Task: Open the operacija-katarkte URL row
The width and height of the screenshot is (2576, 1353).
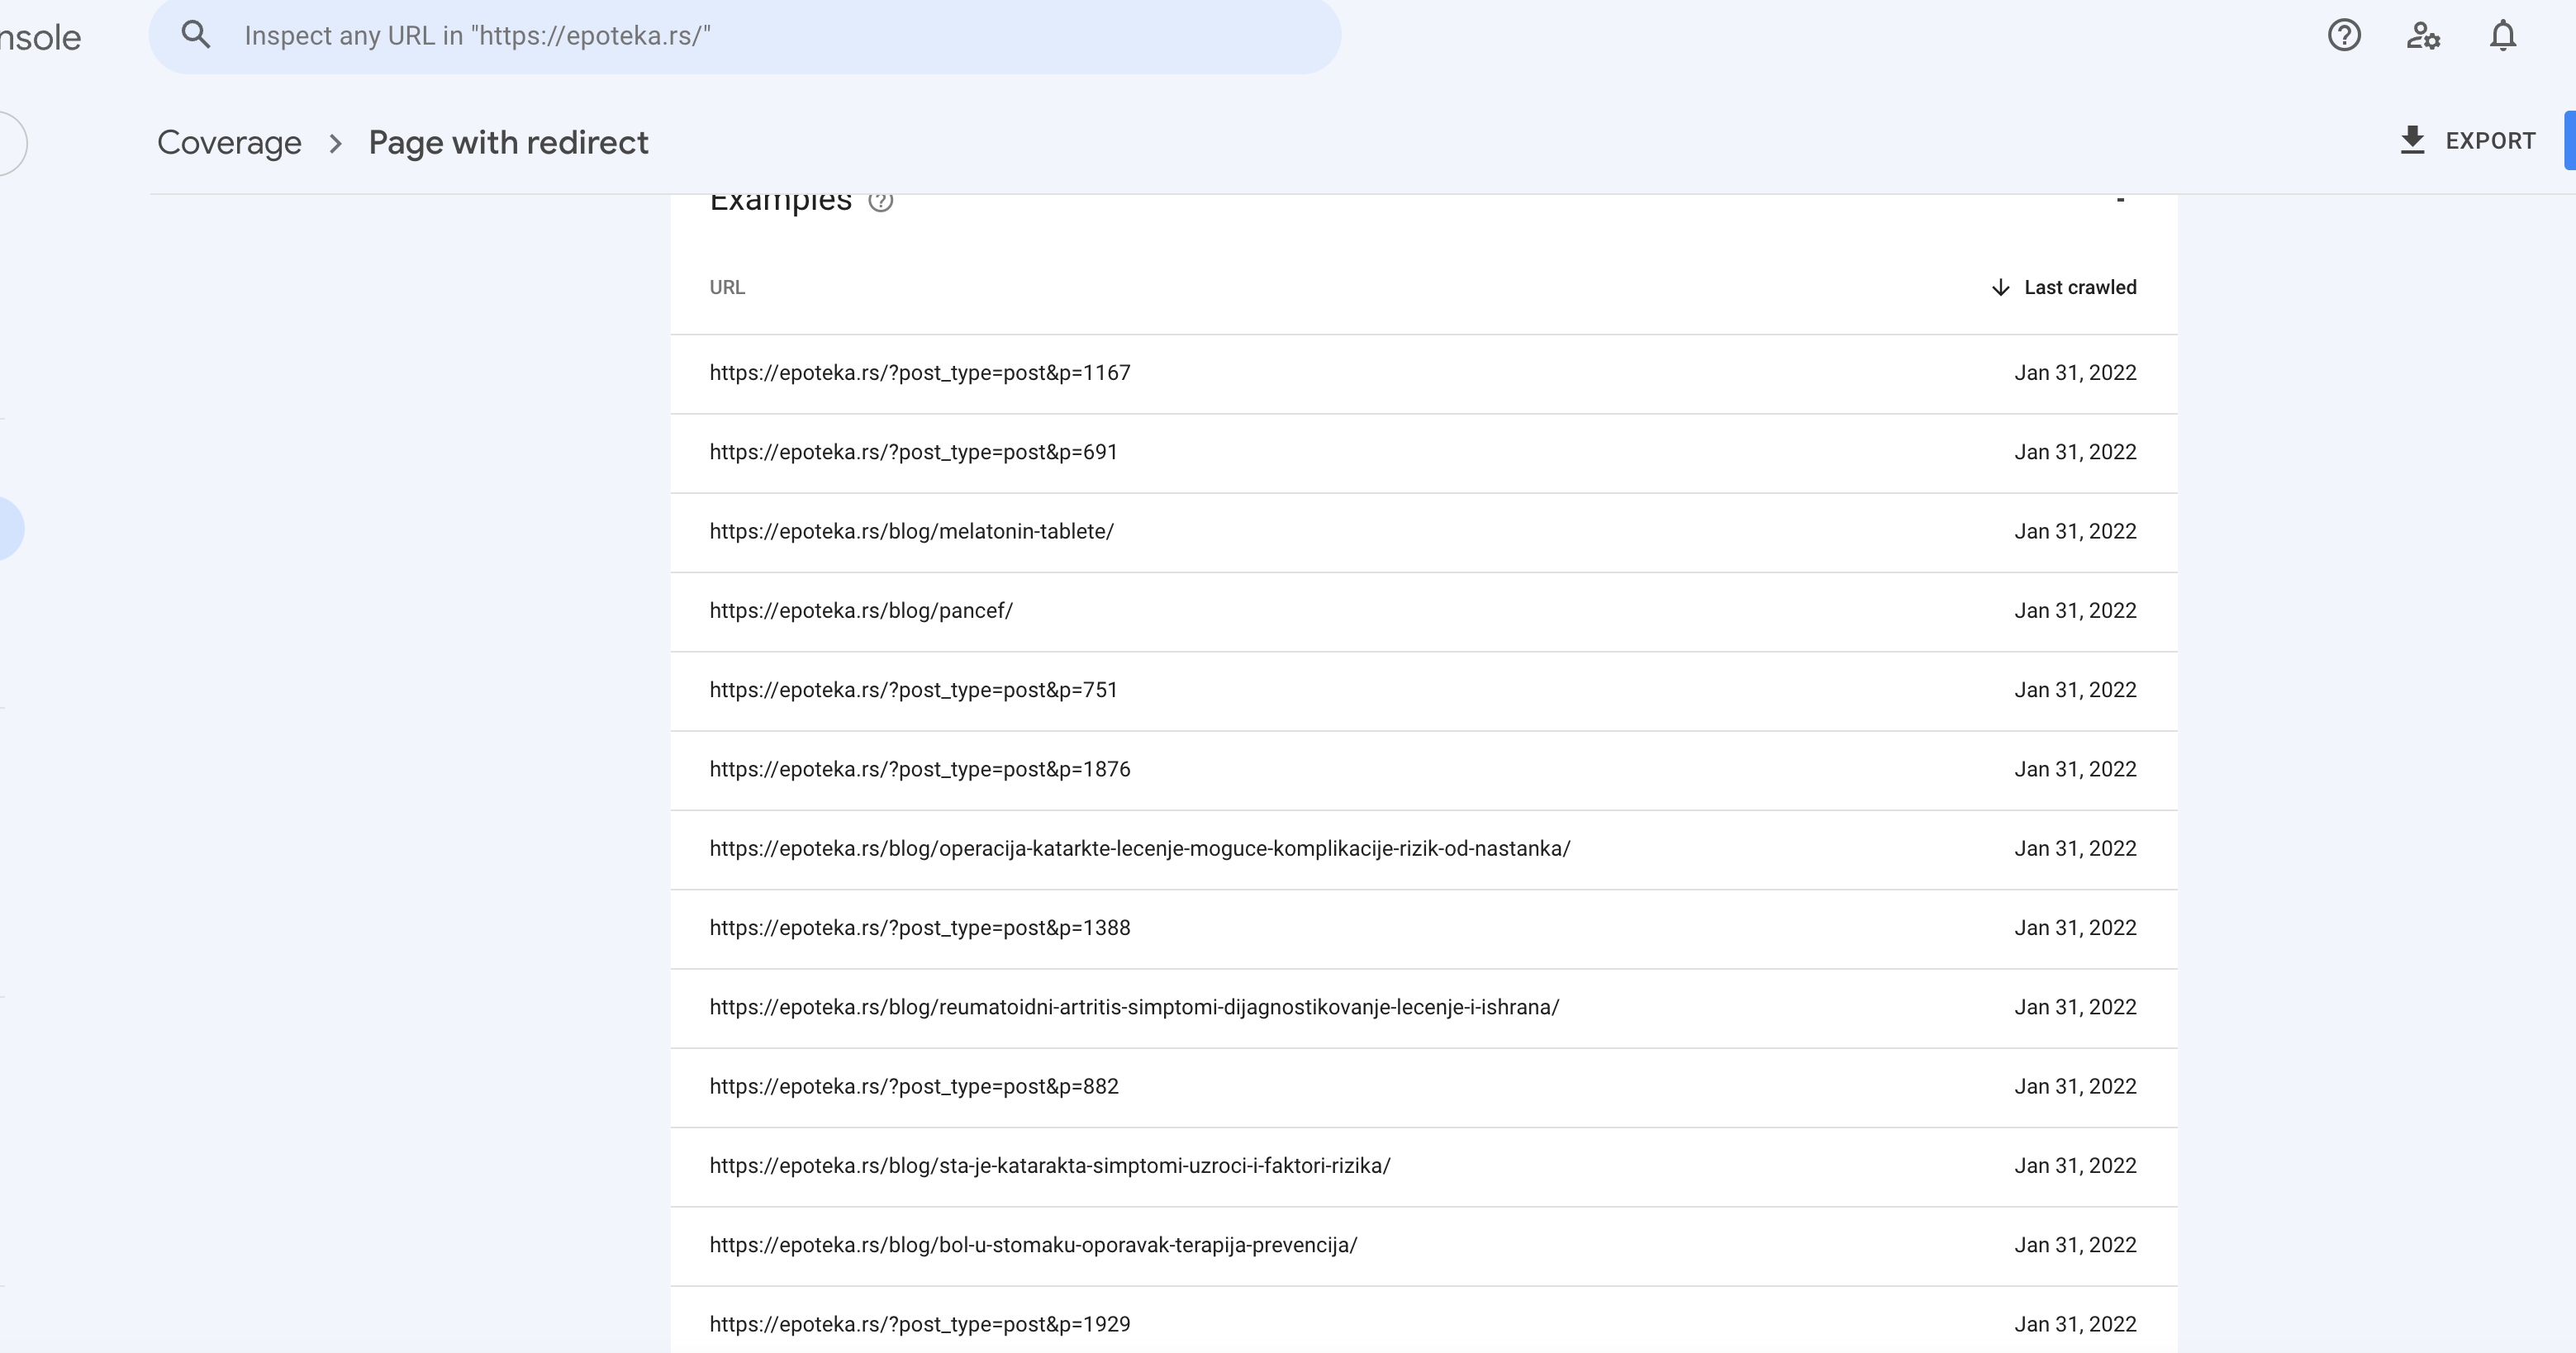Action: [1424, 849]
